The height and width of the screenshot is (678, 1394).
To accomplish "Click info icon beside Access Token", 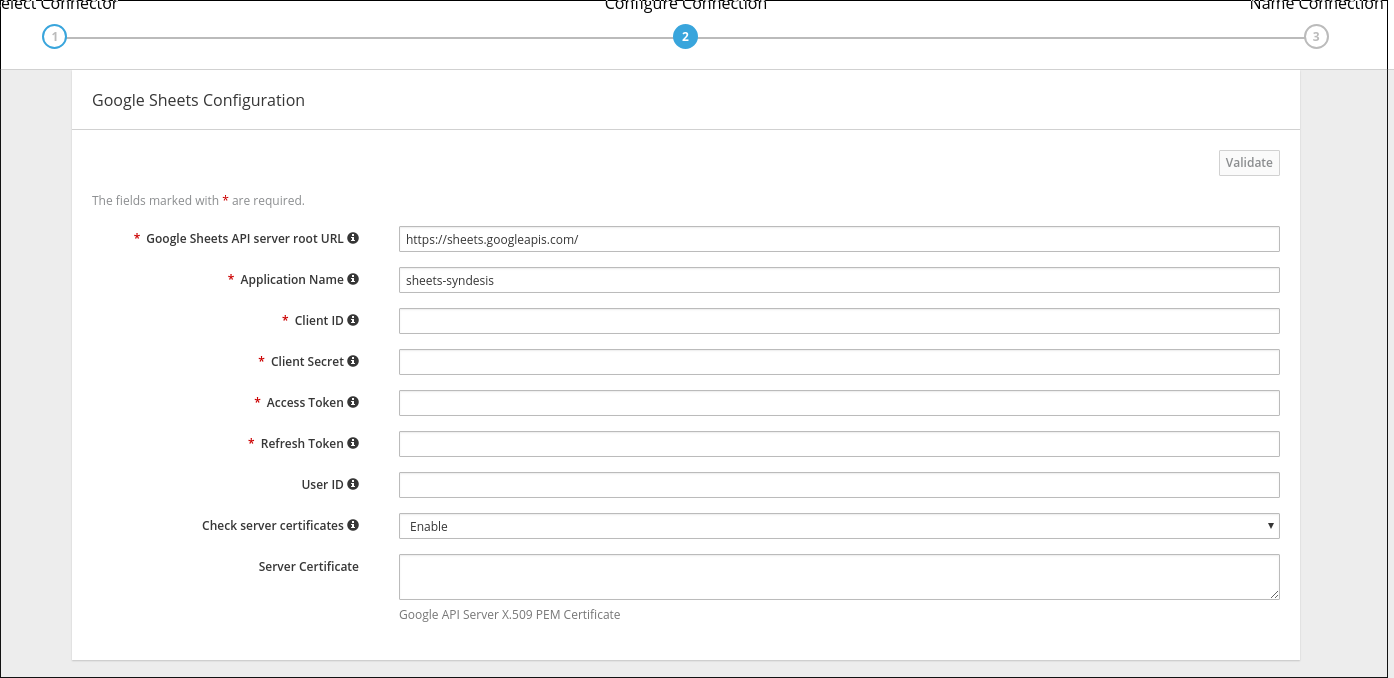I will pyautogui.click(x=353, y=402).
